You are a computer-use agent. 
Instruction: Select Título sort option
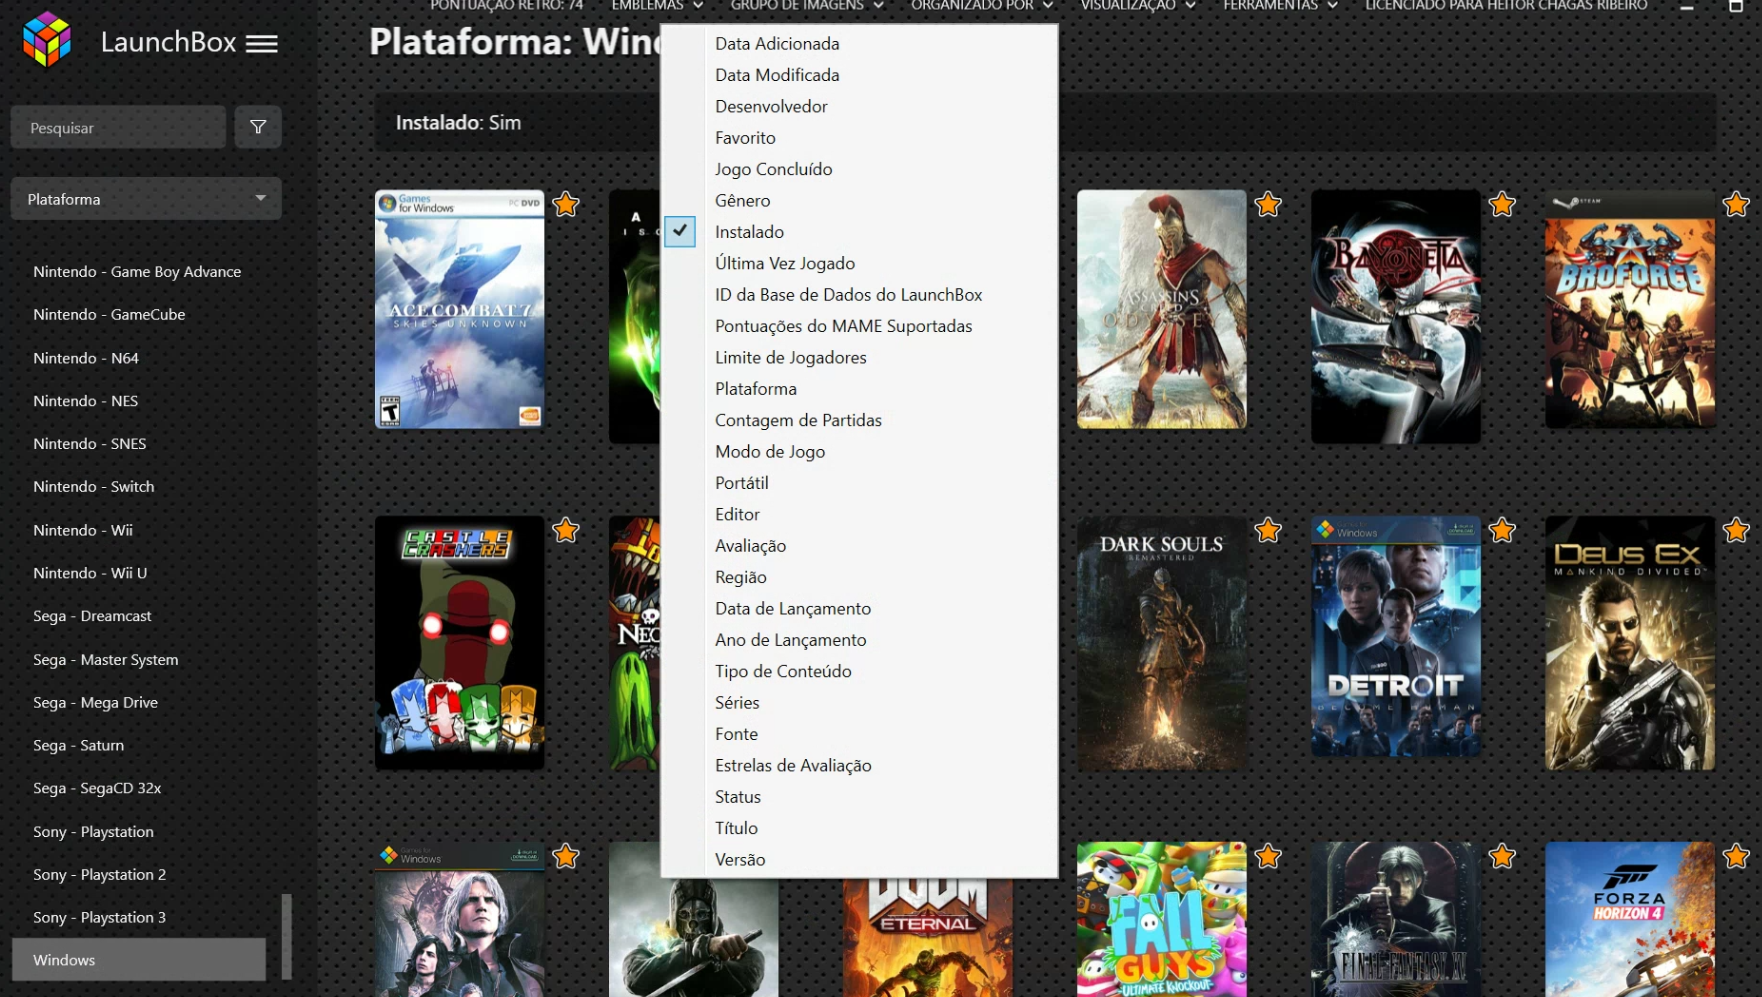(736, 828)
